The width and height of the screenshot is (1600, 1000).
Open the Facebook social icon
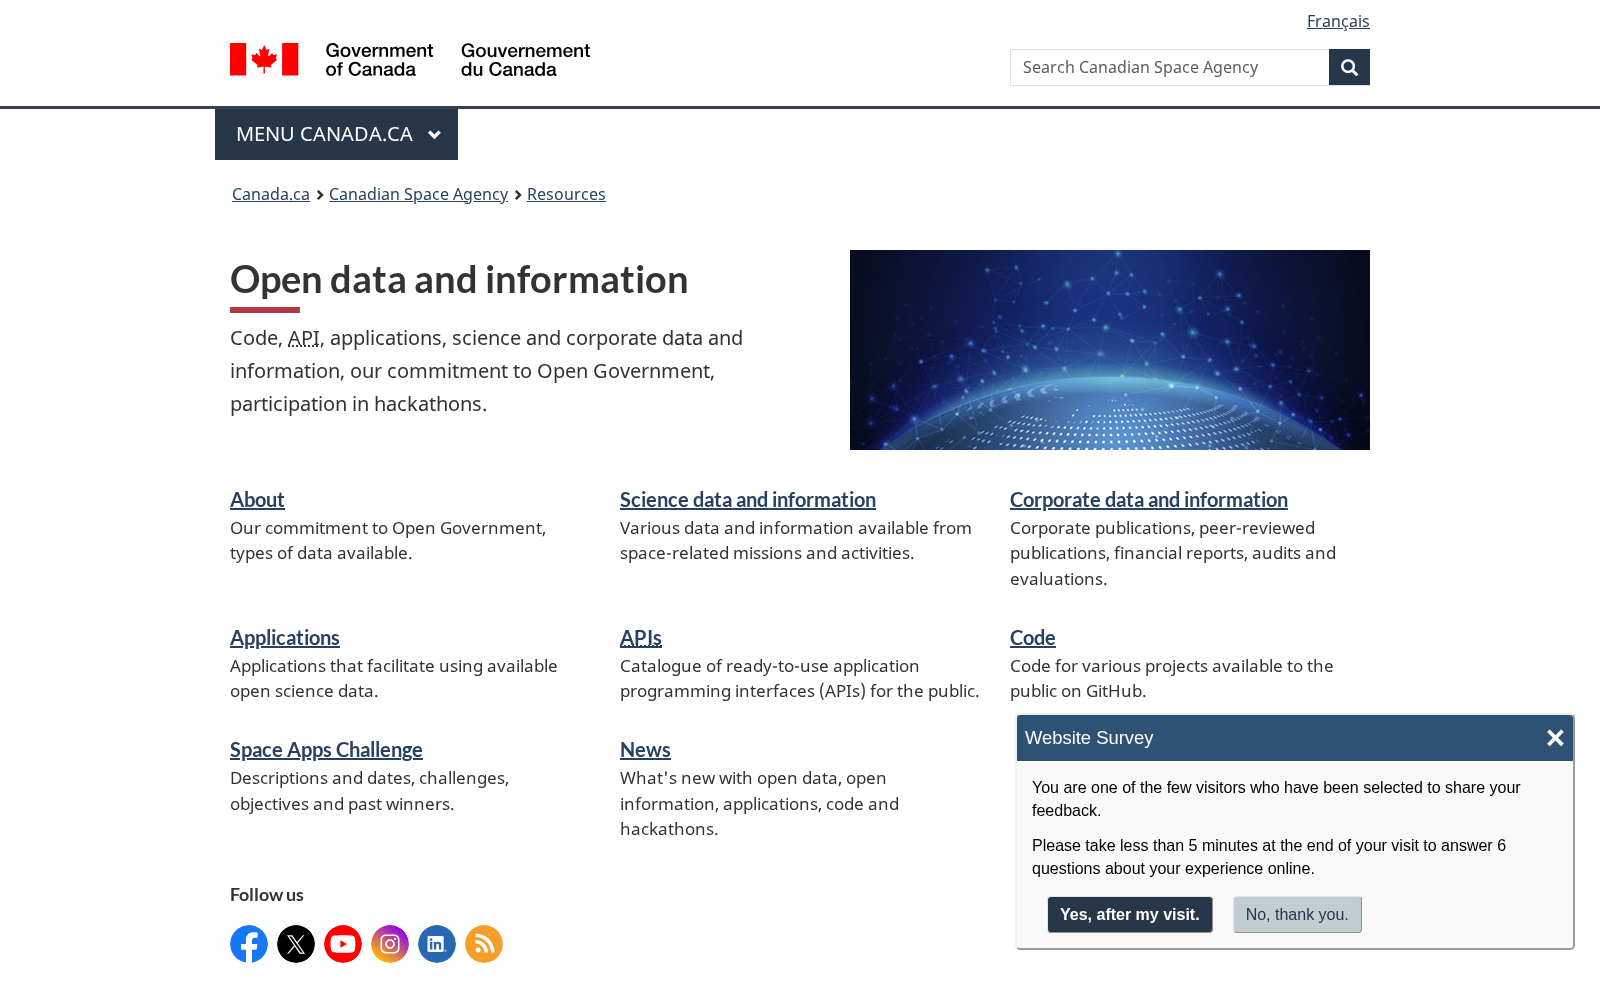[x=249, y=944]
